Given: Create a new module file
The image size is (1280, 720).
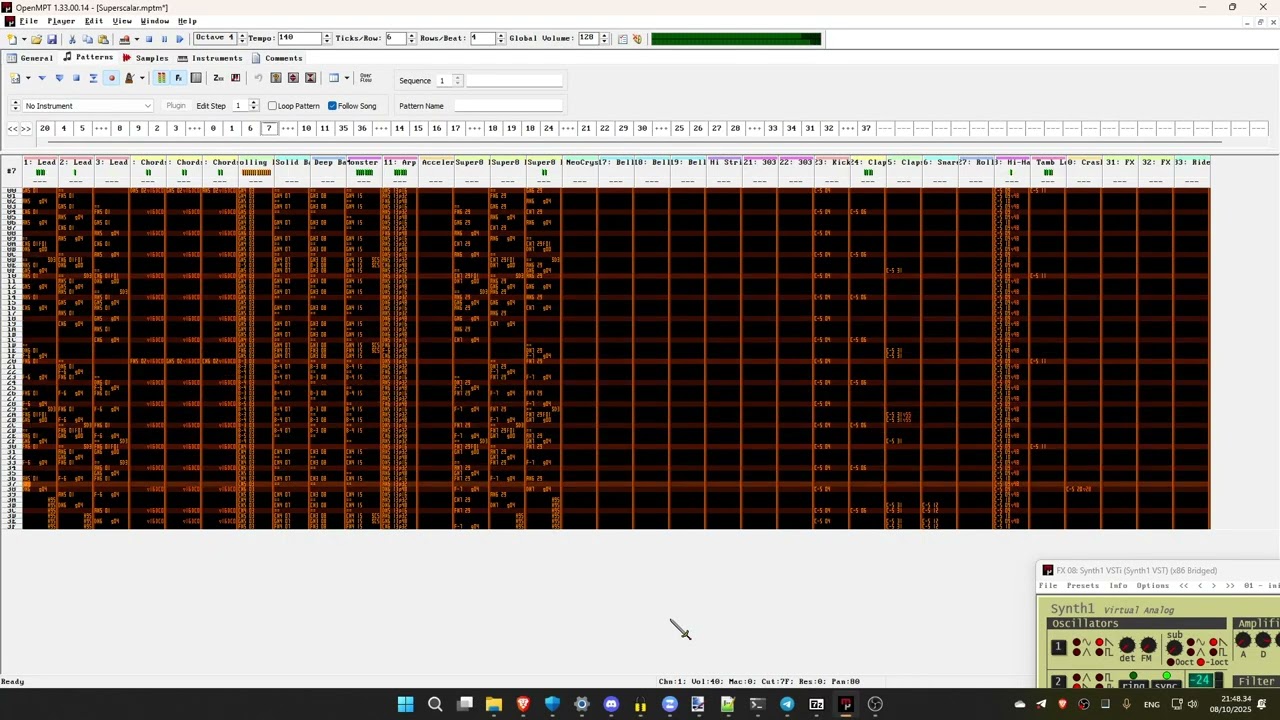Looking at the screenshot, I should coord(11,39).
